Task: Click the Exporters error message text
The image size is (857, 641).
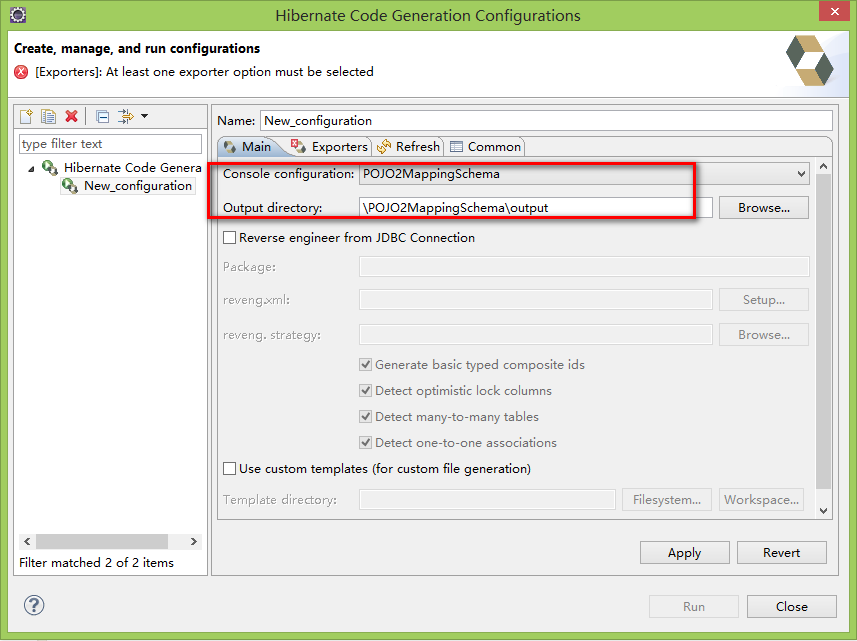Action: [204, 72]
